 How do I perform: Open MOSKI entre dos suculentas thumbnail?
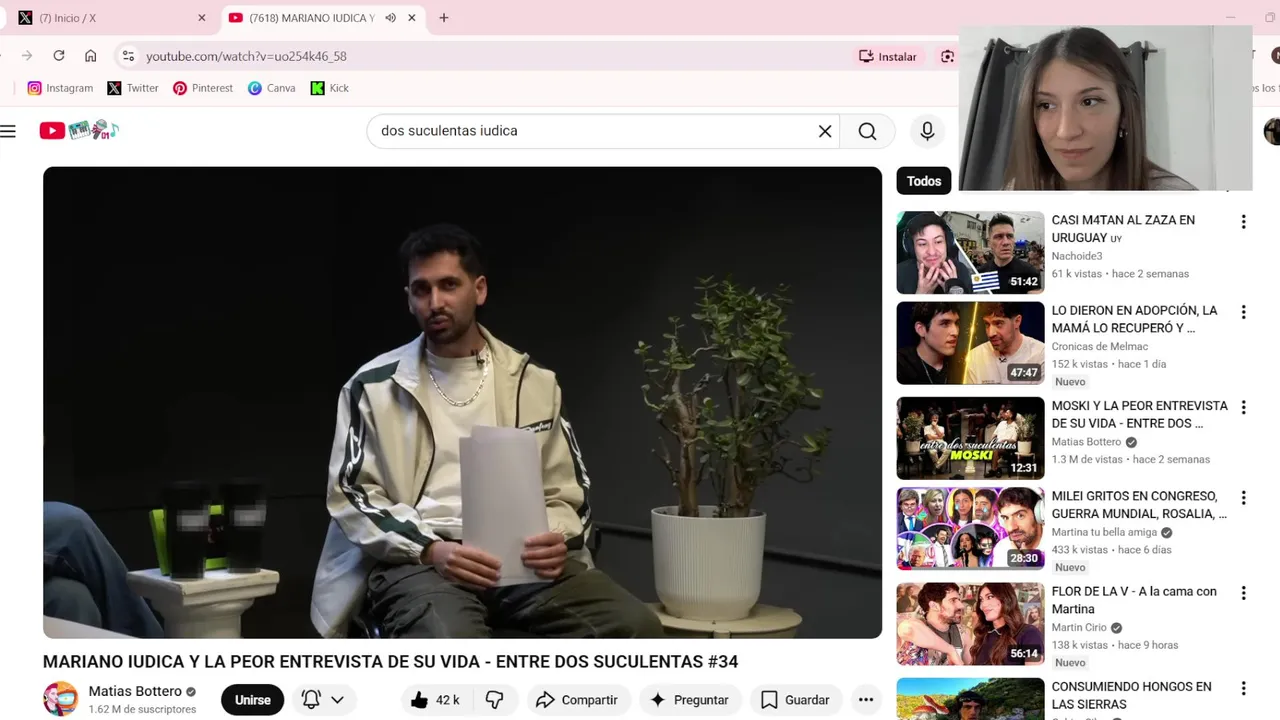pyautogui.click(x=970, y=438)
